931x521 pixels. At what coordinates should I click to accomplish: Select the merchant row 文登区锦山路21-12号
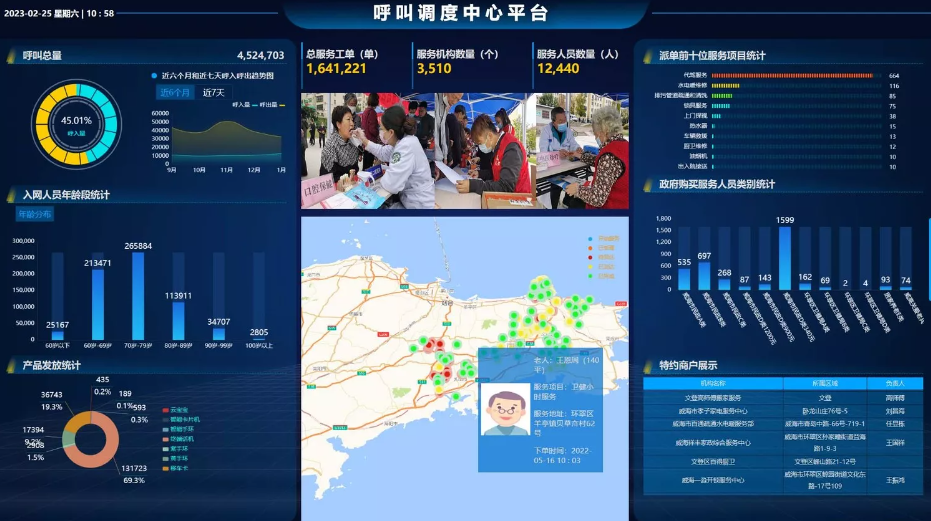tap(783, 462)
